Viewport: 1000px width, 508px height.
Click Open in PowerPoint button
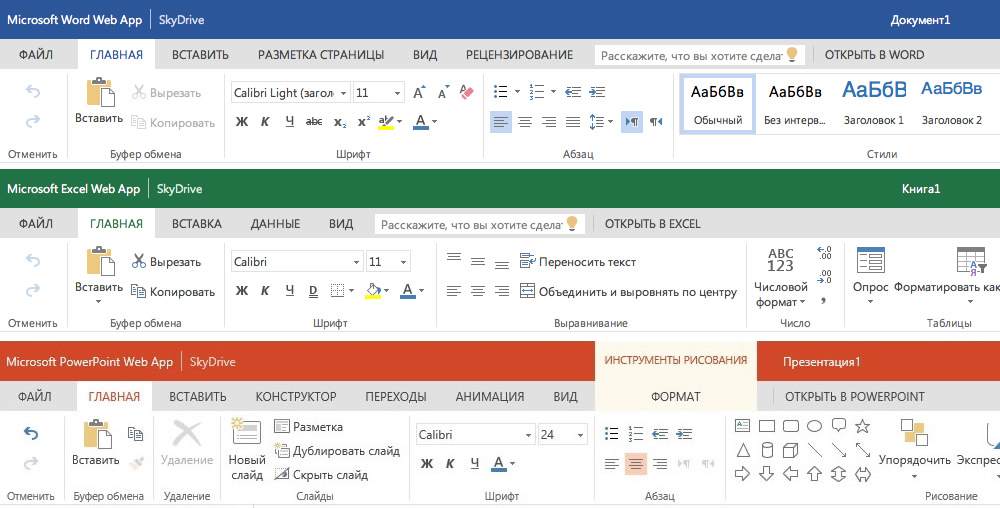point(855,396)
